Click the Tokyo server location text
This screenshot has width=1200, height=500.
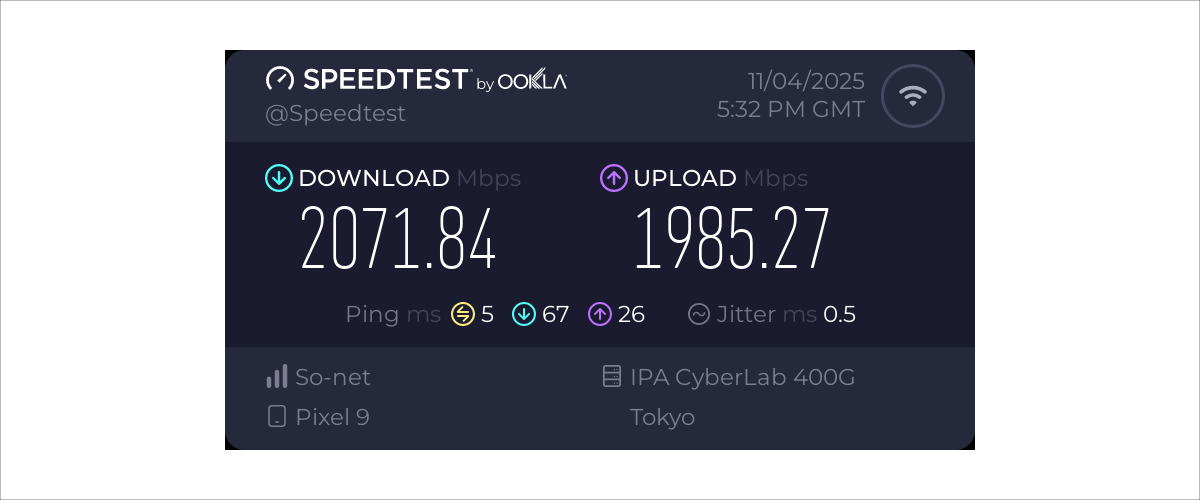(x=662, y=417)
